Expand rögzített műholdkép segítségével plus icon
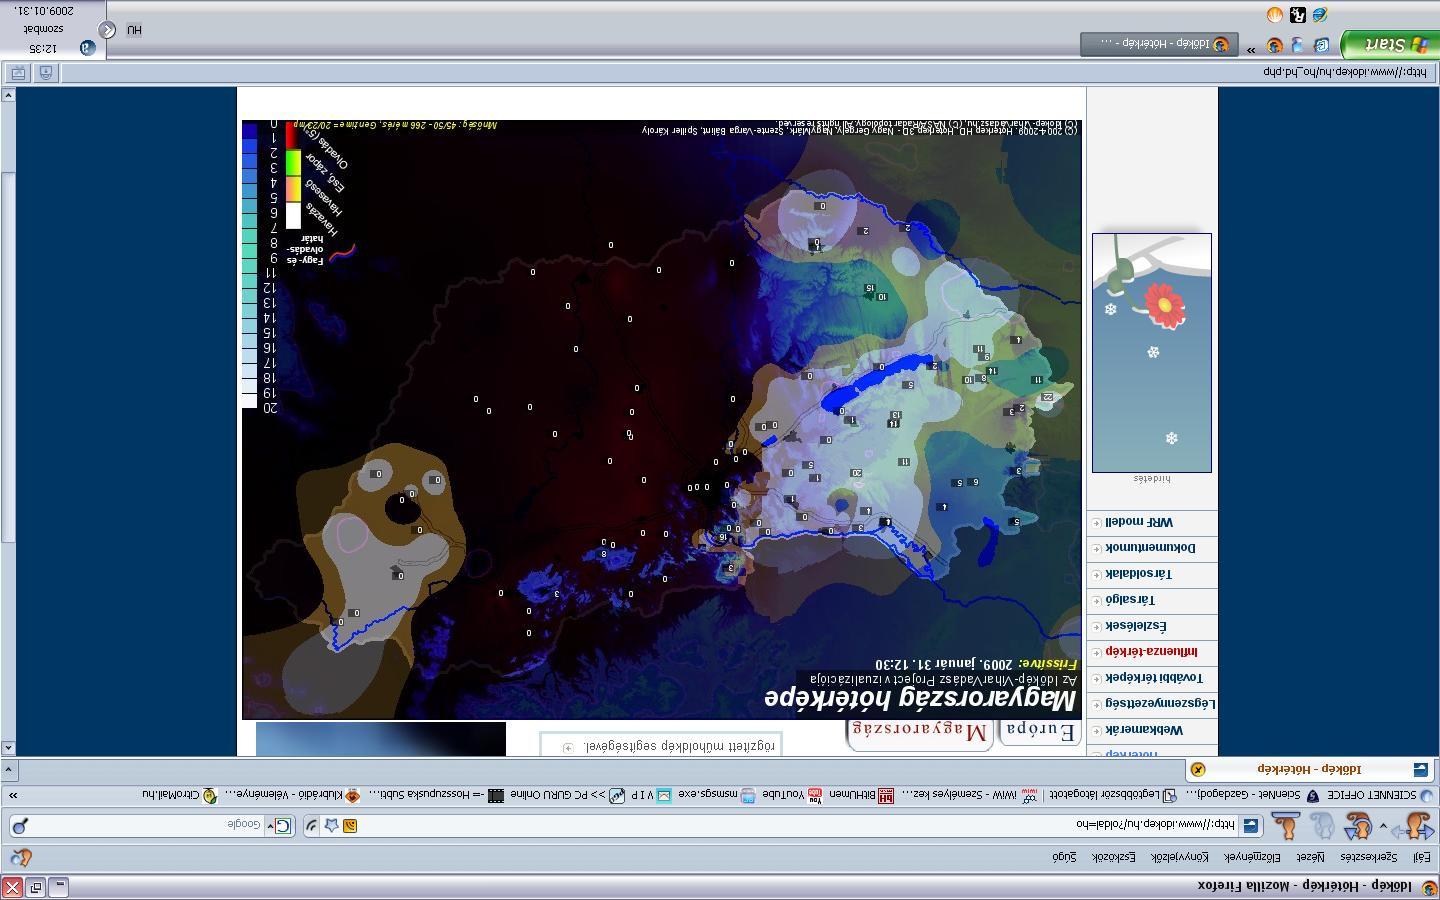The width and height of the screenshot is (1440, 900). [567, 747]
